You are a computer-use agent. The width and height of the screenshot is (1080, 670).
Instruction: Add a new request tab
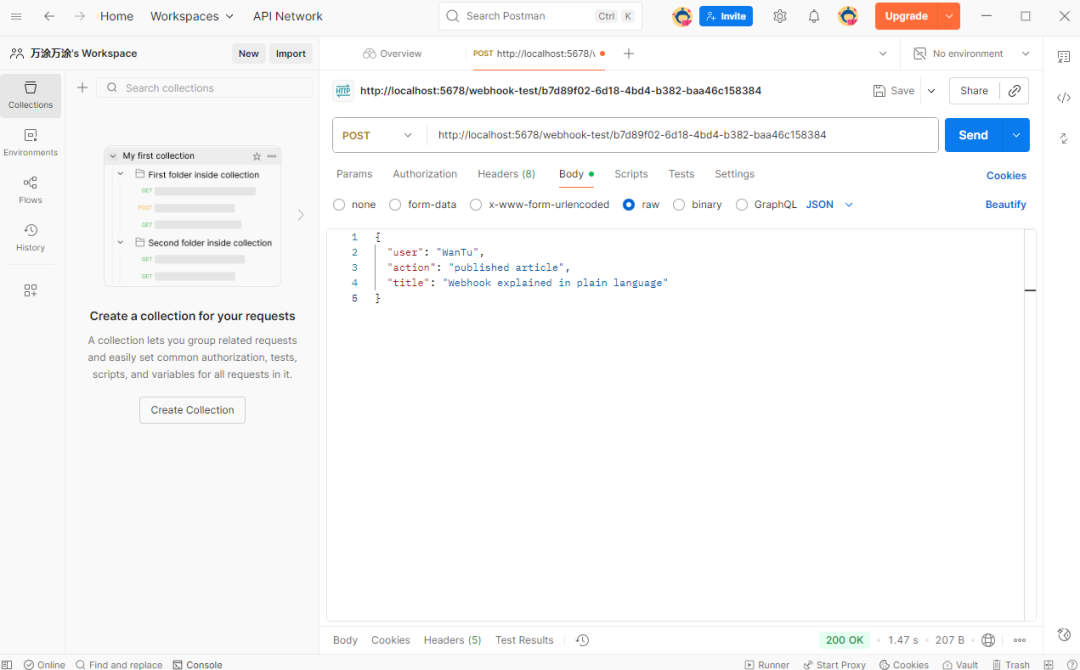(629, 54)
